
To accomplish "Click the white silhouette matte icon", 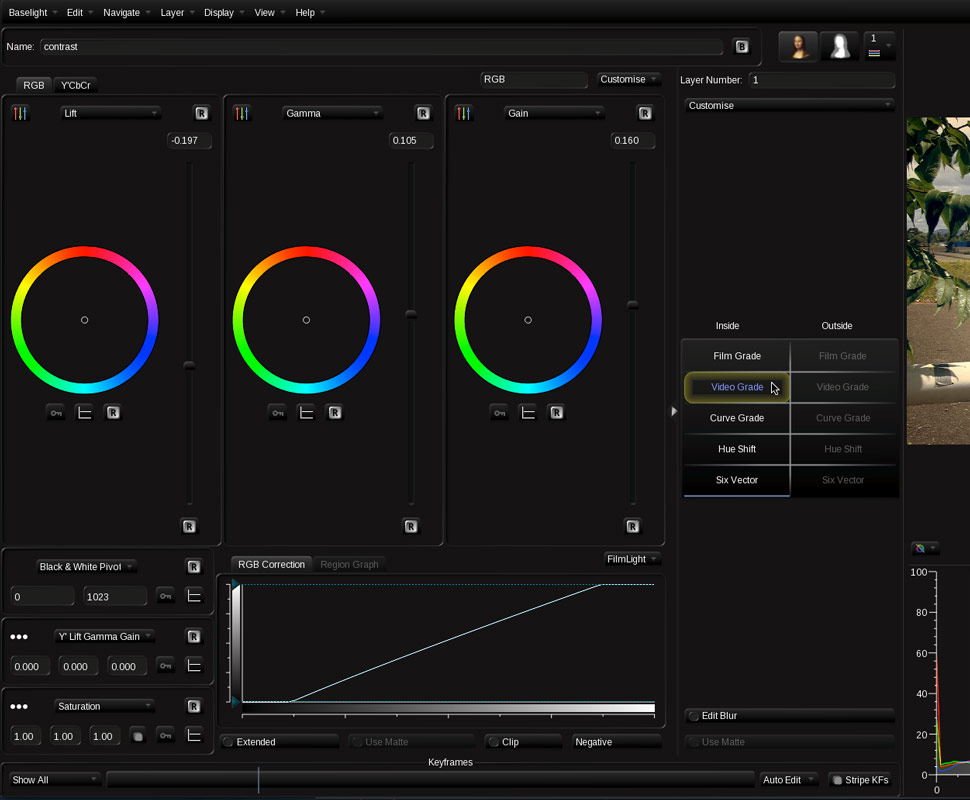I will [x=840, y=46].
